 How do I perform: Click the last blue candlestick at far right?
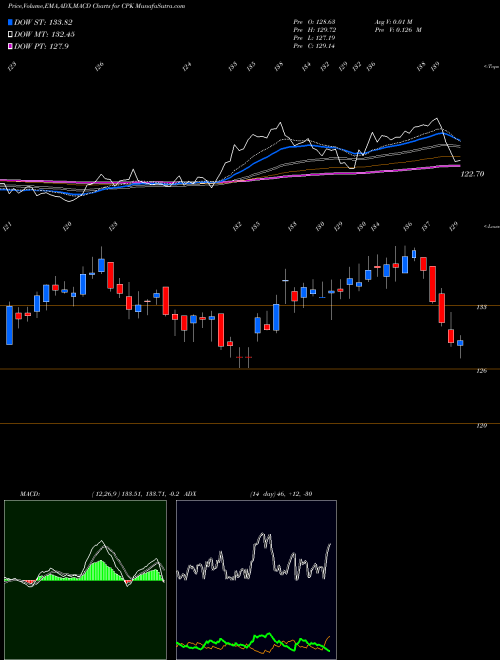point(460,343)
